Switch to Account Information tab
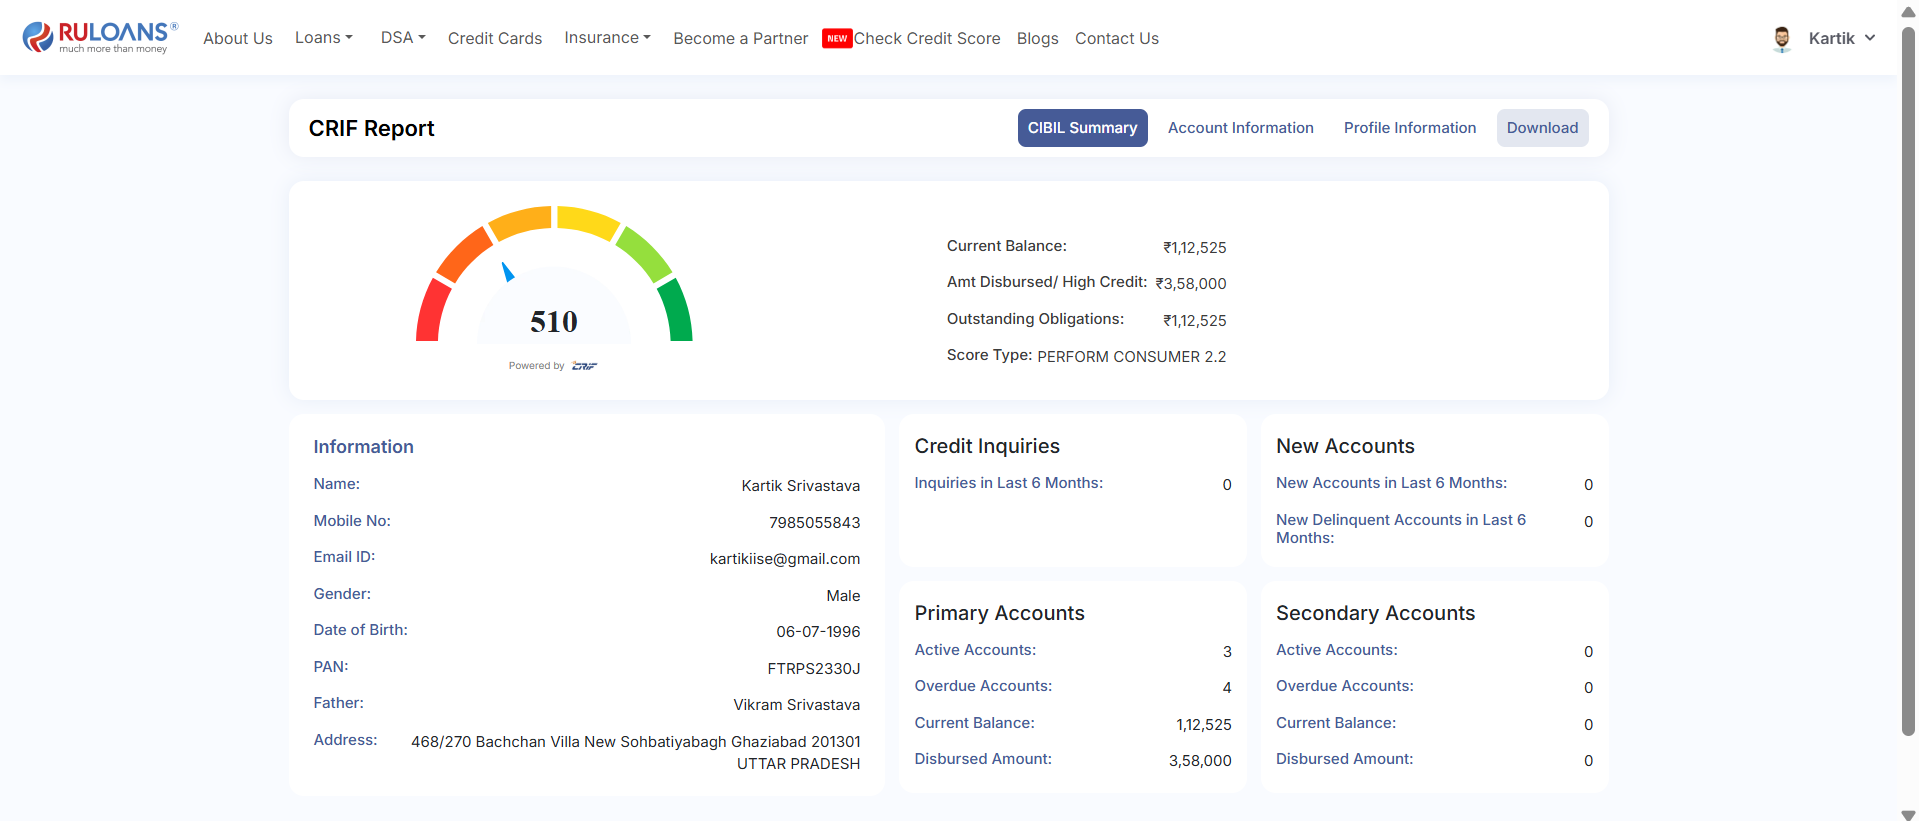Viewport: 1919px width, 821px height. click(1240, 128)
